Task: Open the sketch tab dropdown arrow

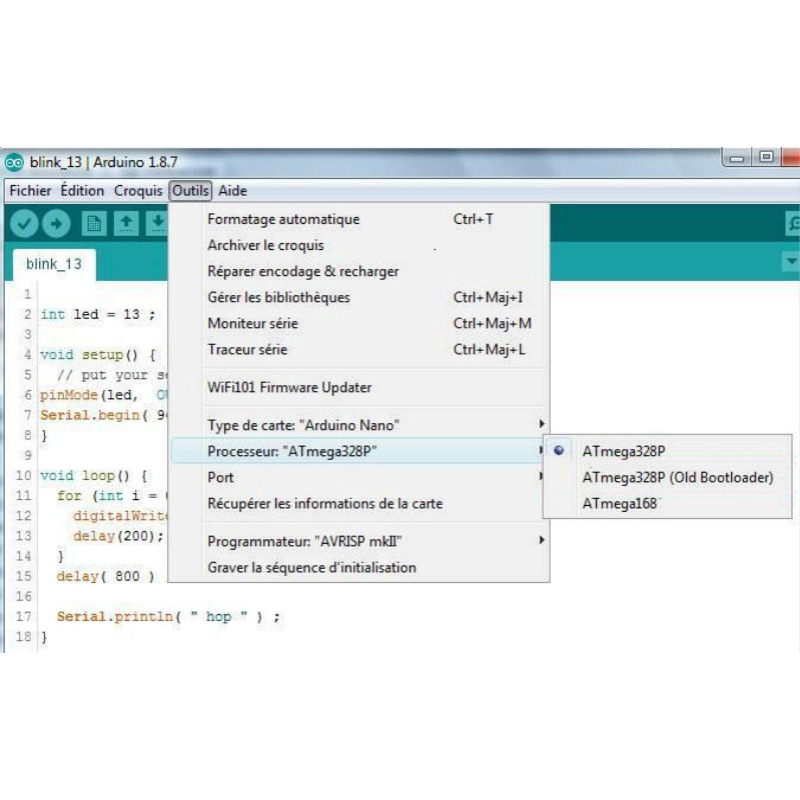Action: click(789, 261)
